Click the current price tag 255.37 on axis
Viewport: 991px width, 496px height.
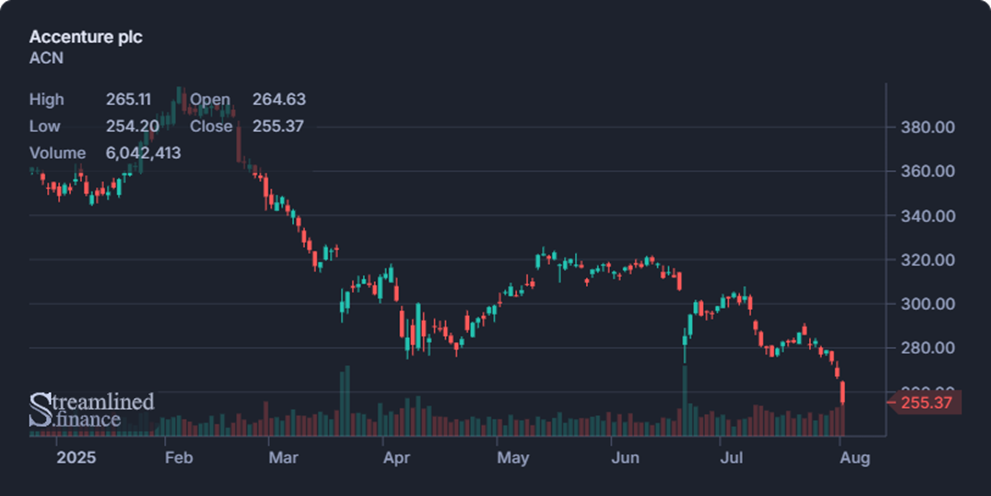click(x=926, y=402)
